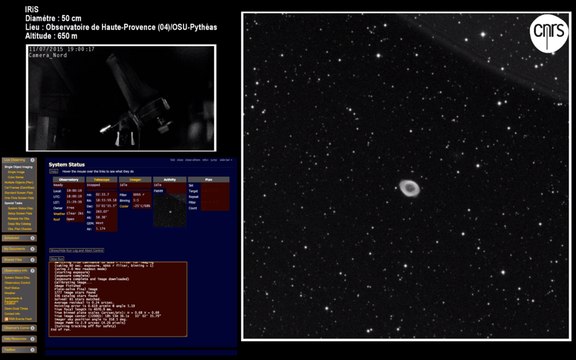Image resolution: width=576 pixels, height=360 pixels.
Task: Collapse the Observatory Info sidebar section
Action: [32, 271]
